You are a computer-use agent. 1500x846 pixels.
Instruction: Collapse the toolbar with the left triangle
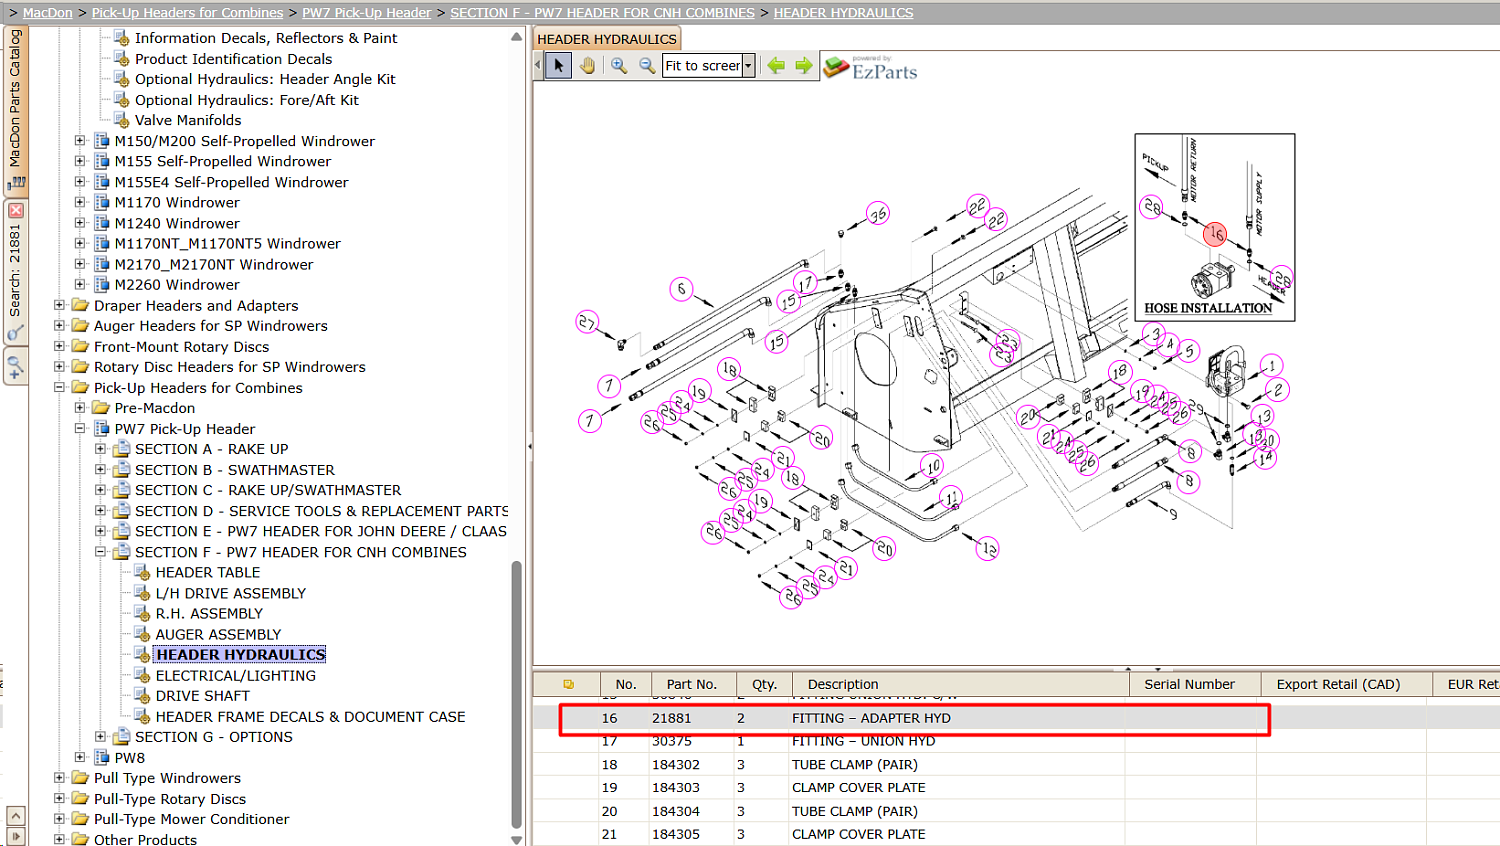[538, 66]
